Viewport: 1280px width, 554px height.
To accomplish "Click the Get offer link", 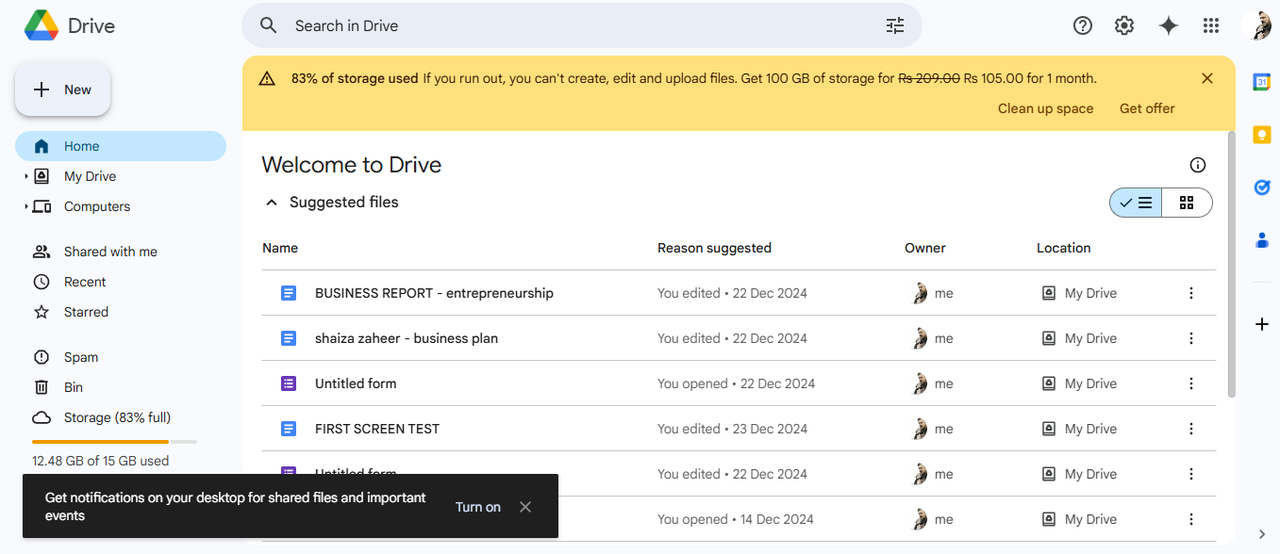I will pos(1147,109).
